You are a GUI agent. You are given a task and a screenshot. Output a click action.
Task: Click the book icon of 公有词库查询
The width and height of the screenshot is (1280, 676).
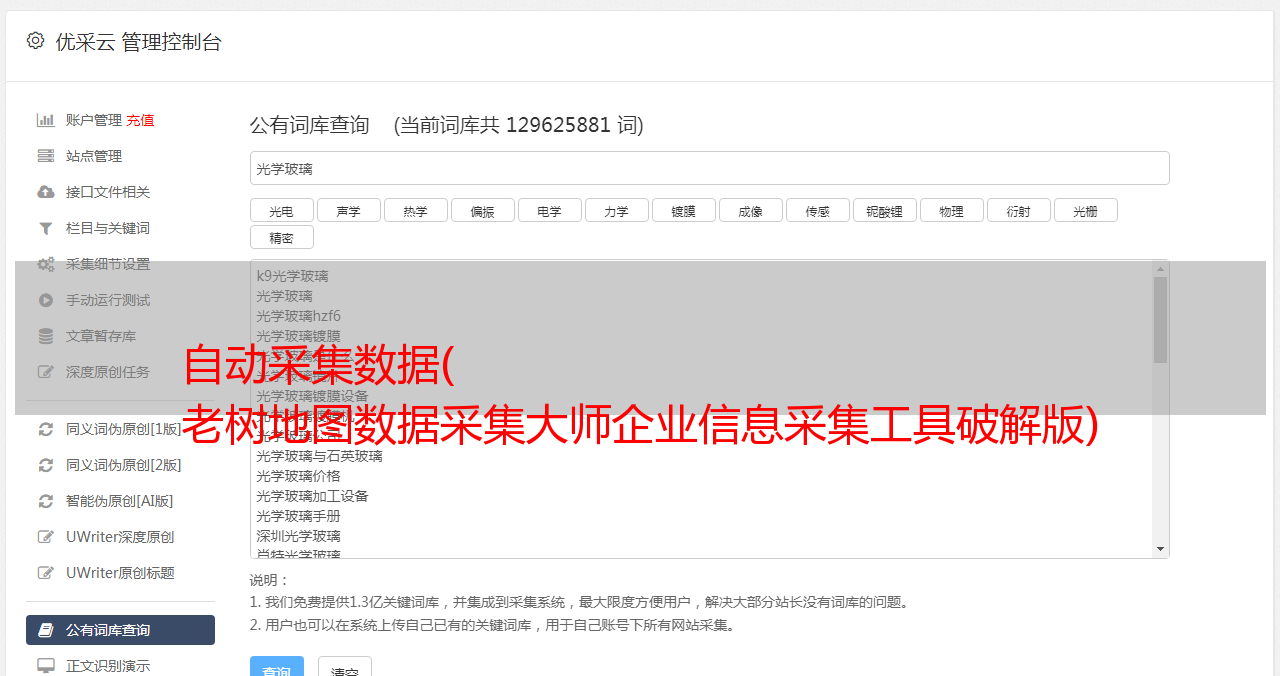tap(46, 630)
